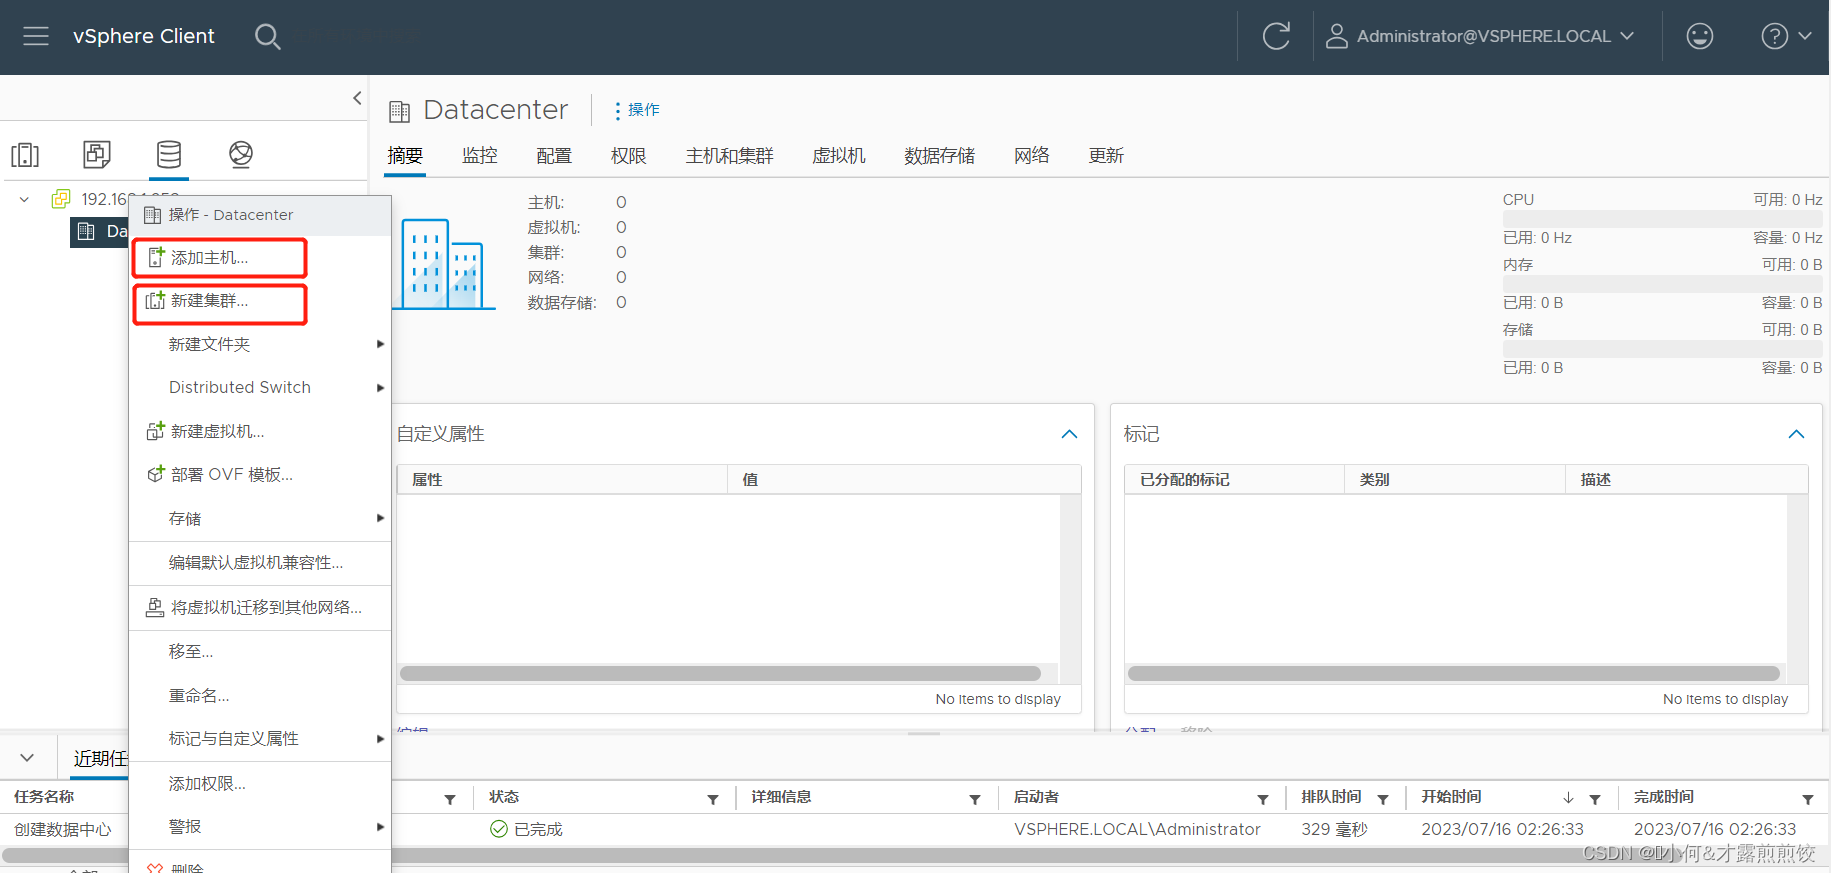The height and width of the screenshot is (873, 1831).
Task: Filter tasks by 状态 column icon
Action: tap(713, 799)
